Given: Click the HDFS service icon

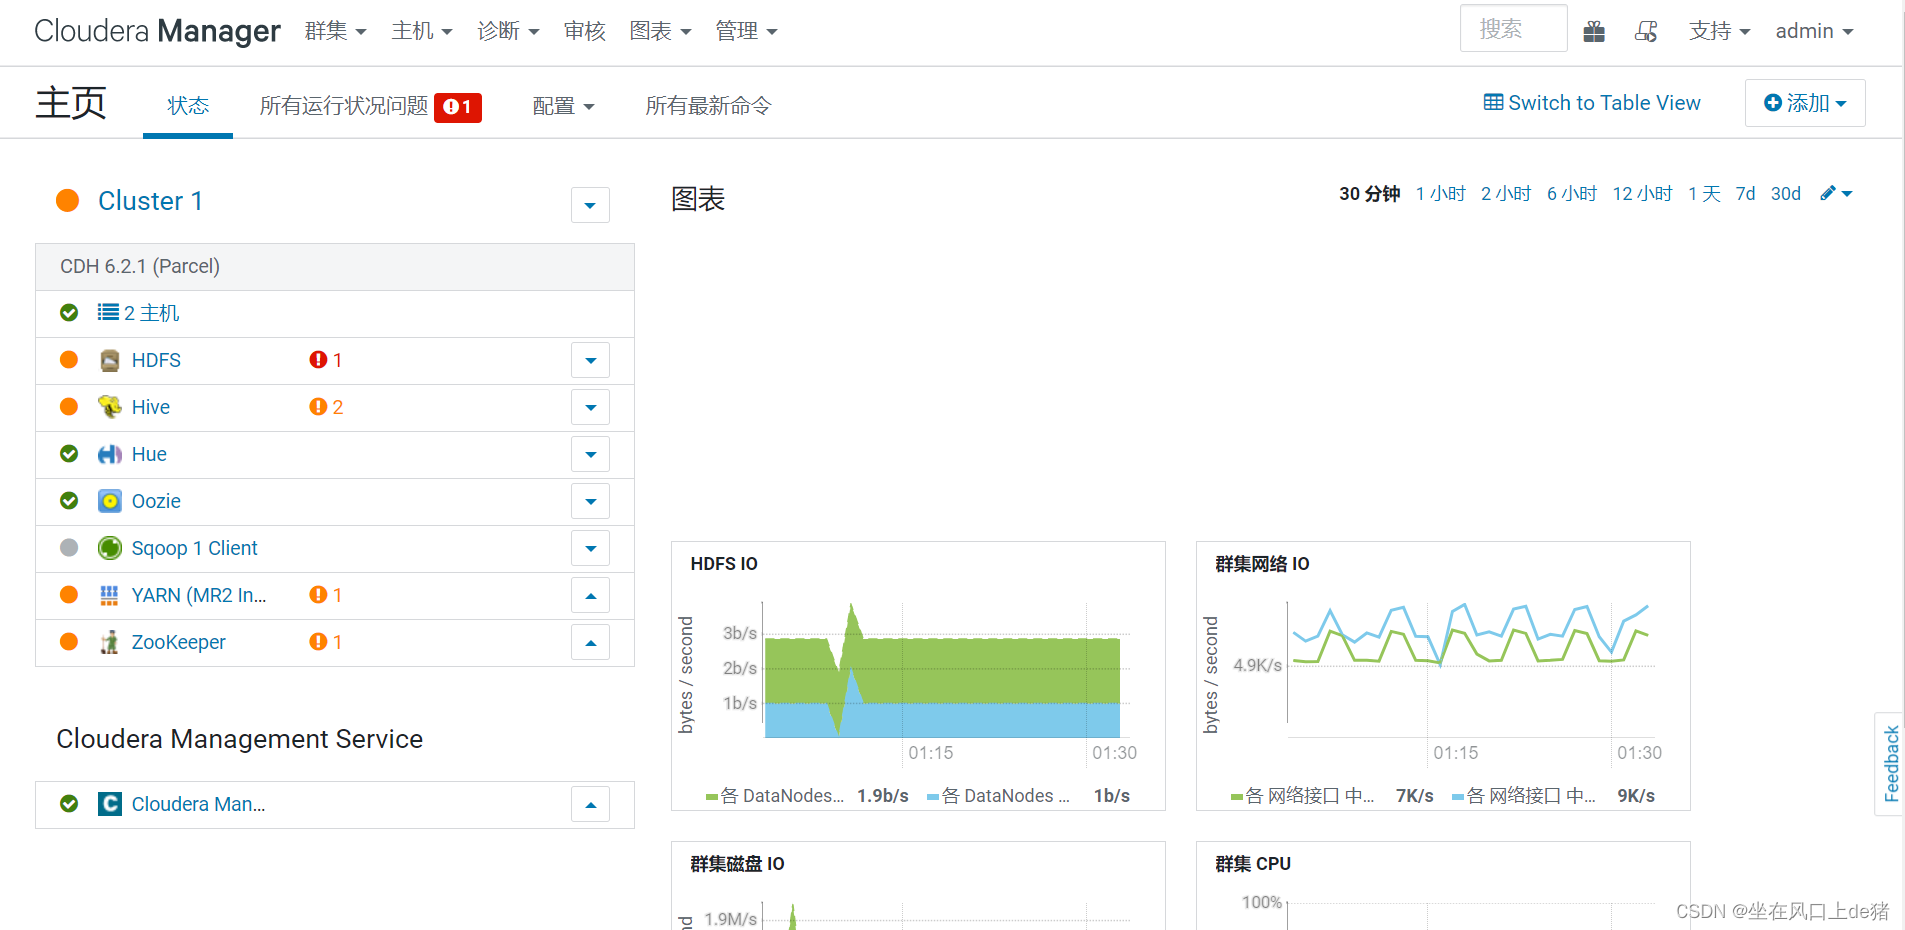Looking at the screenshot, I should point(110,360).
